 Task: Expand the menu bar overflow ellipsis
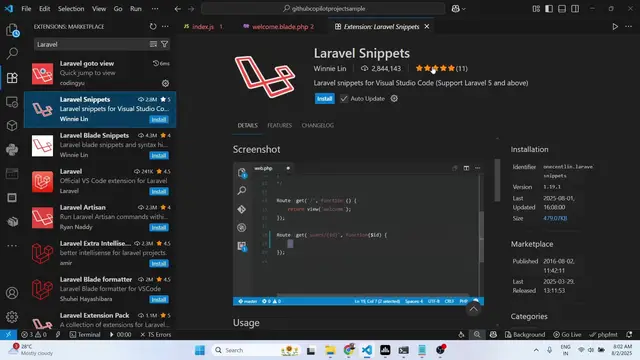click(155, 9)
